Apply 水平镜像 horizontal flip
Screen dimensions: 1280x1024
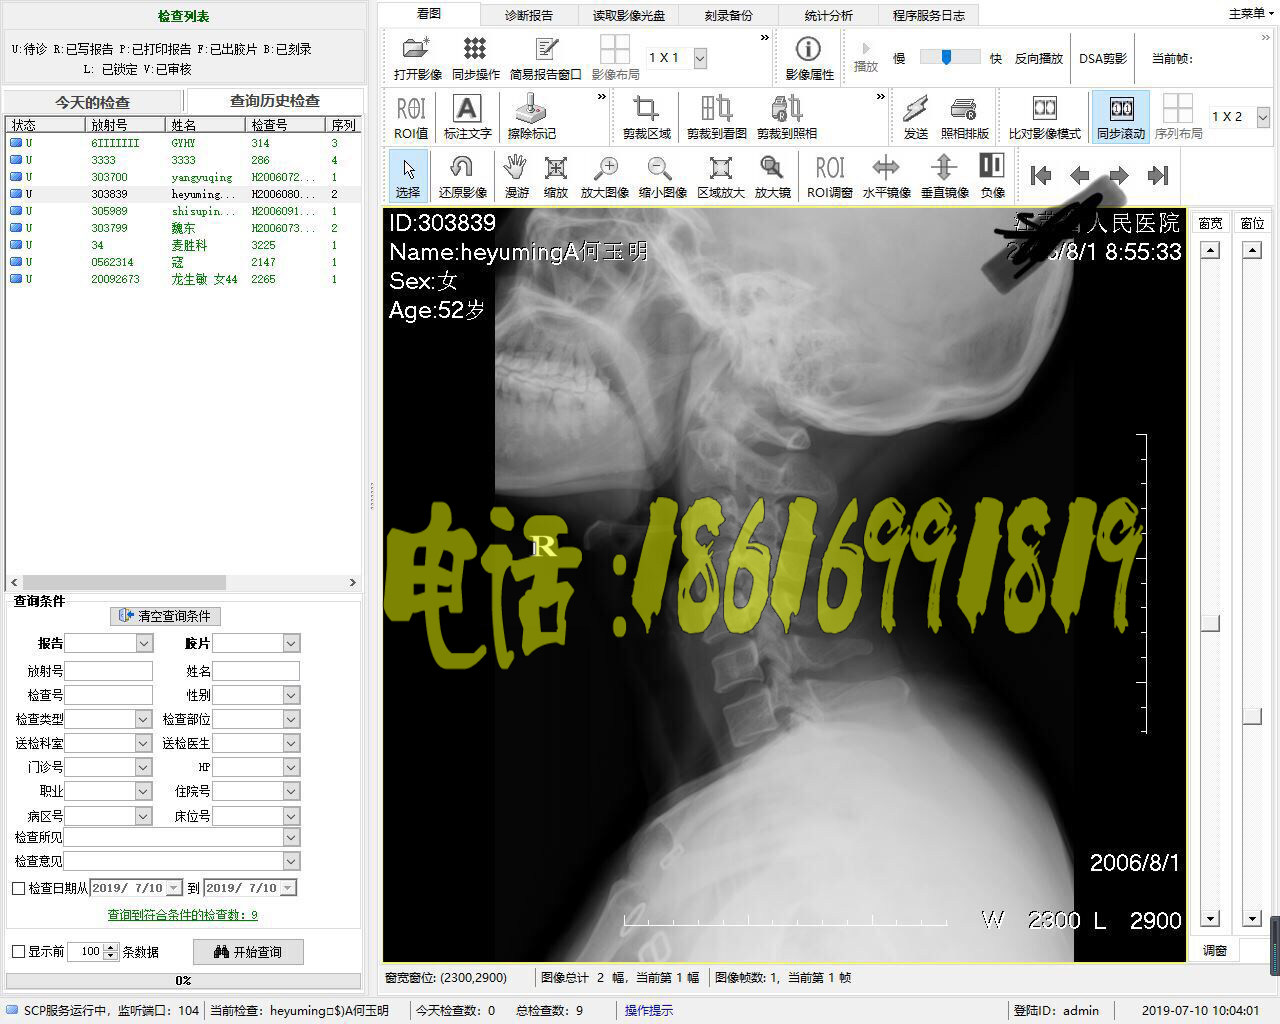point(886,176)
